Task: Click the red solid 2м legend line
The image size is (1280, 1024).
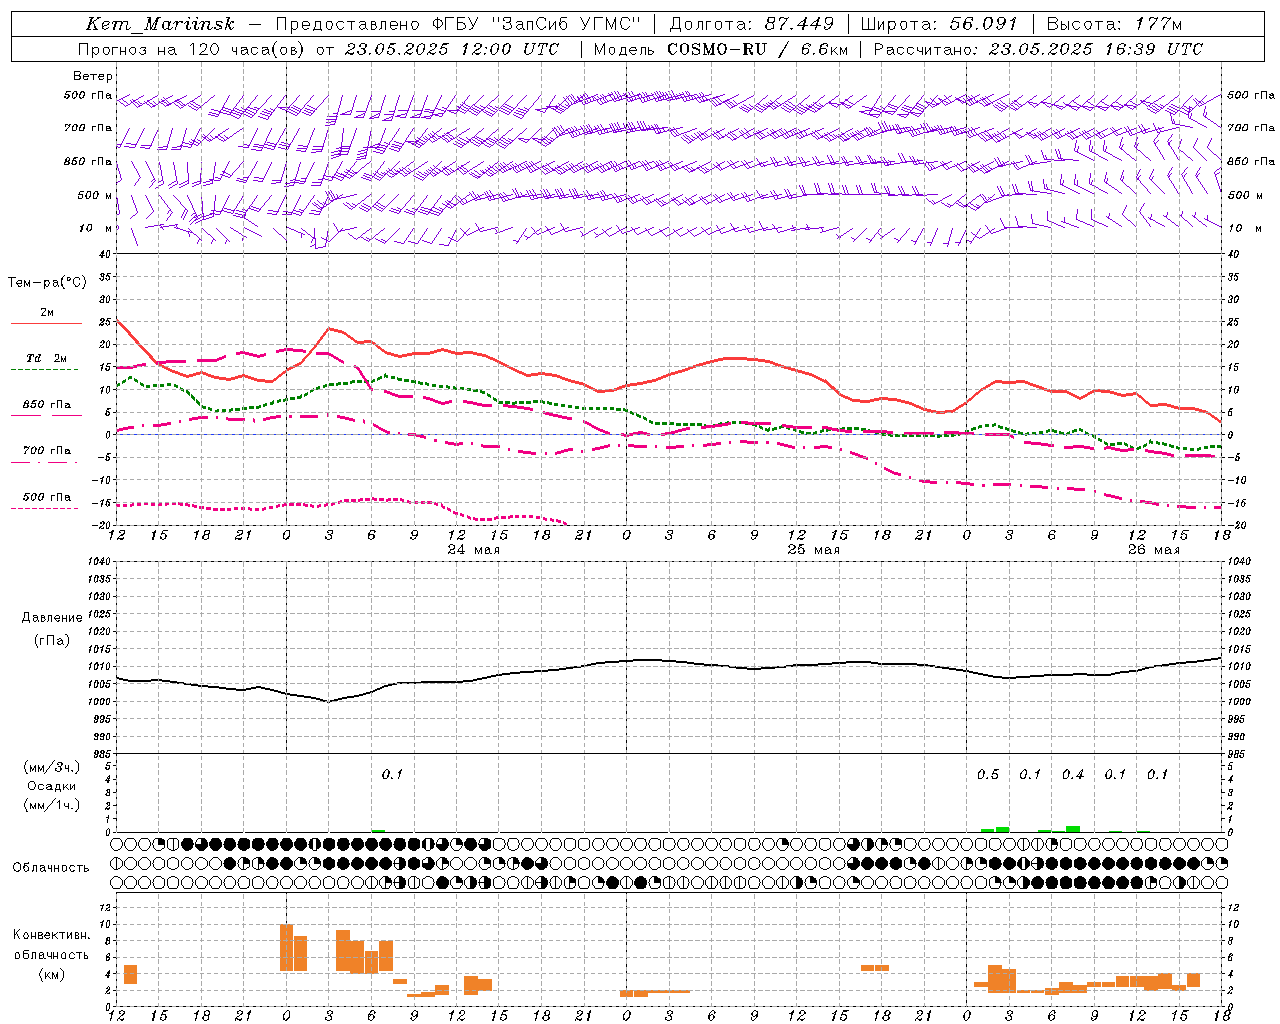Action: [x=46, y=324]
